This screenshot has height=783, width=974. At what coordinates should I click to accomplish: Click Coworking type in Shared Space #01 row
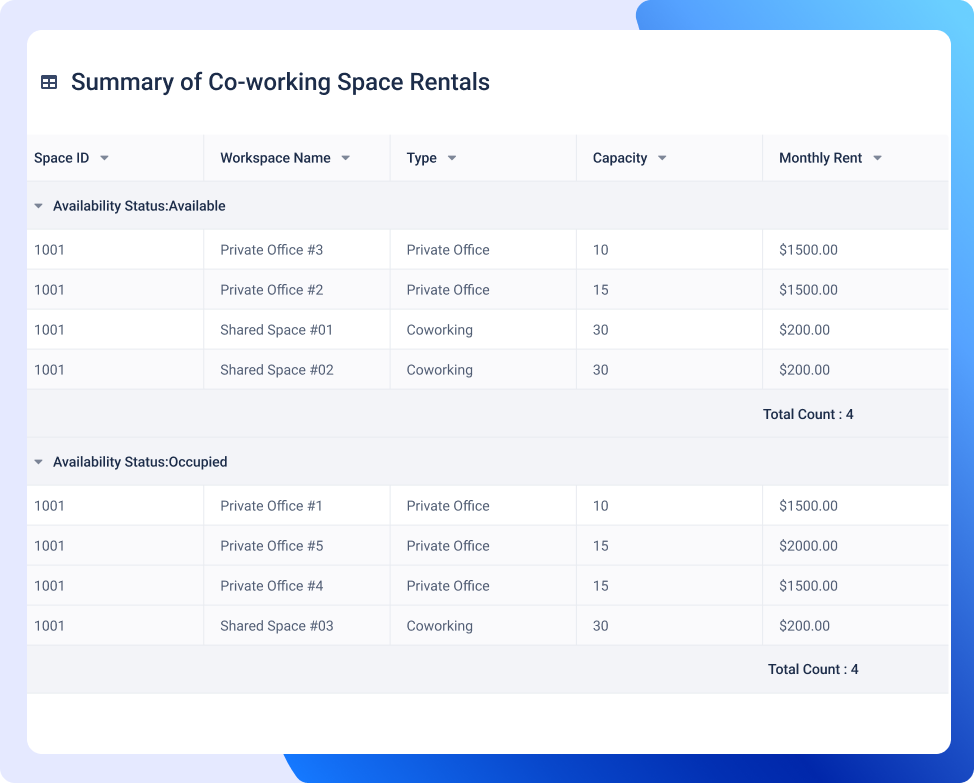click(440, 330)
